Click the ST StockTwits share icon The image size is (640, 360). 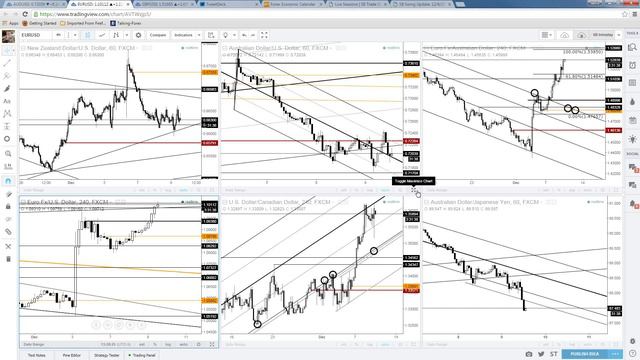553,354
